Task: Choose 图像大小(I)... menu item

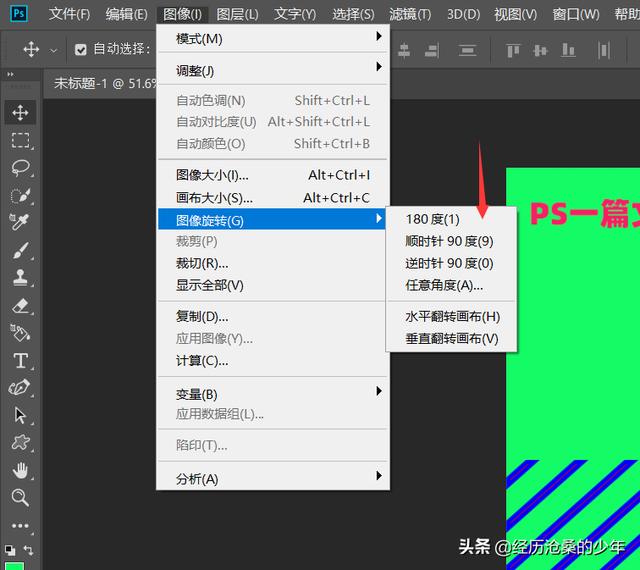Action: 272,175
